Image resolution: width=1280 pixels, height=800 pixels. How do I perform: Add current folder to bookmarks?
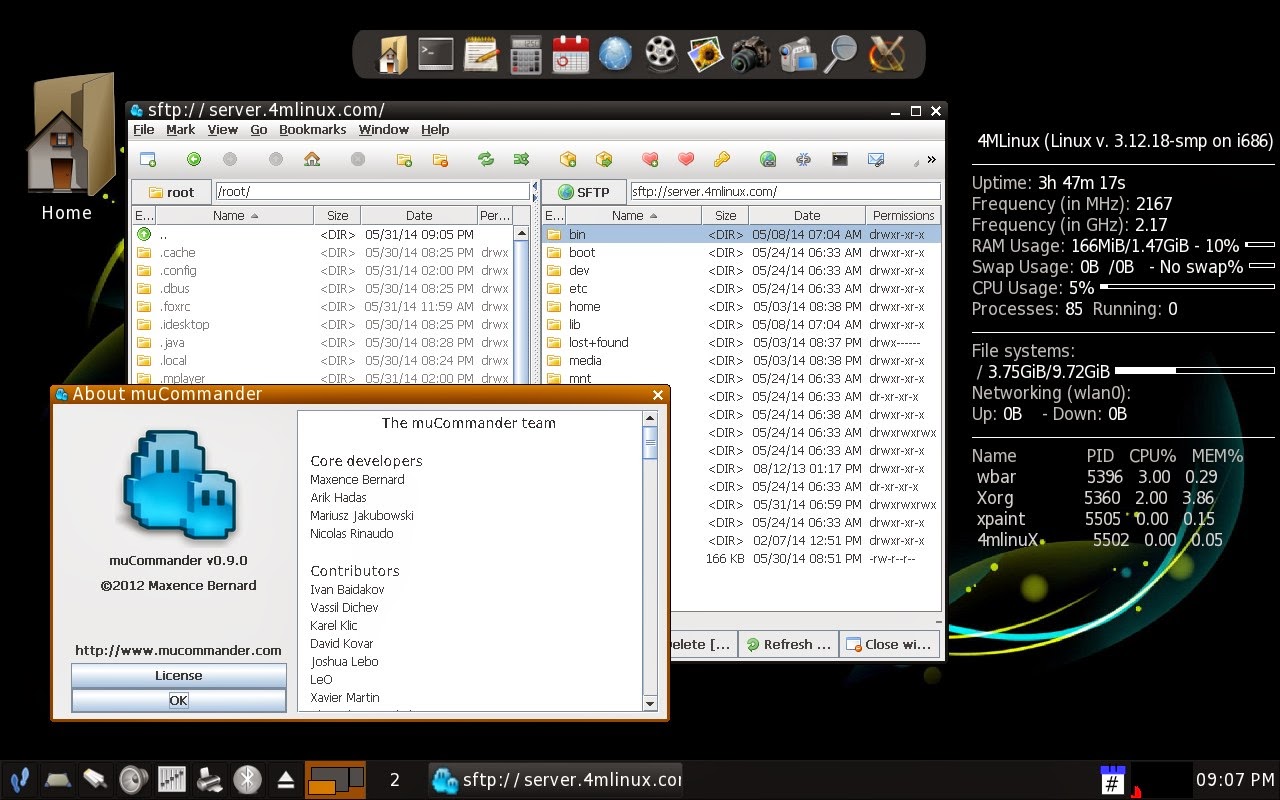point(650,159)
